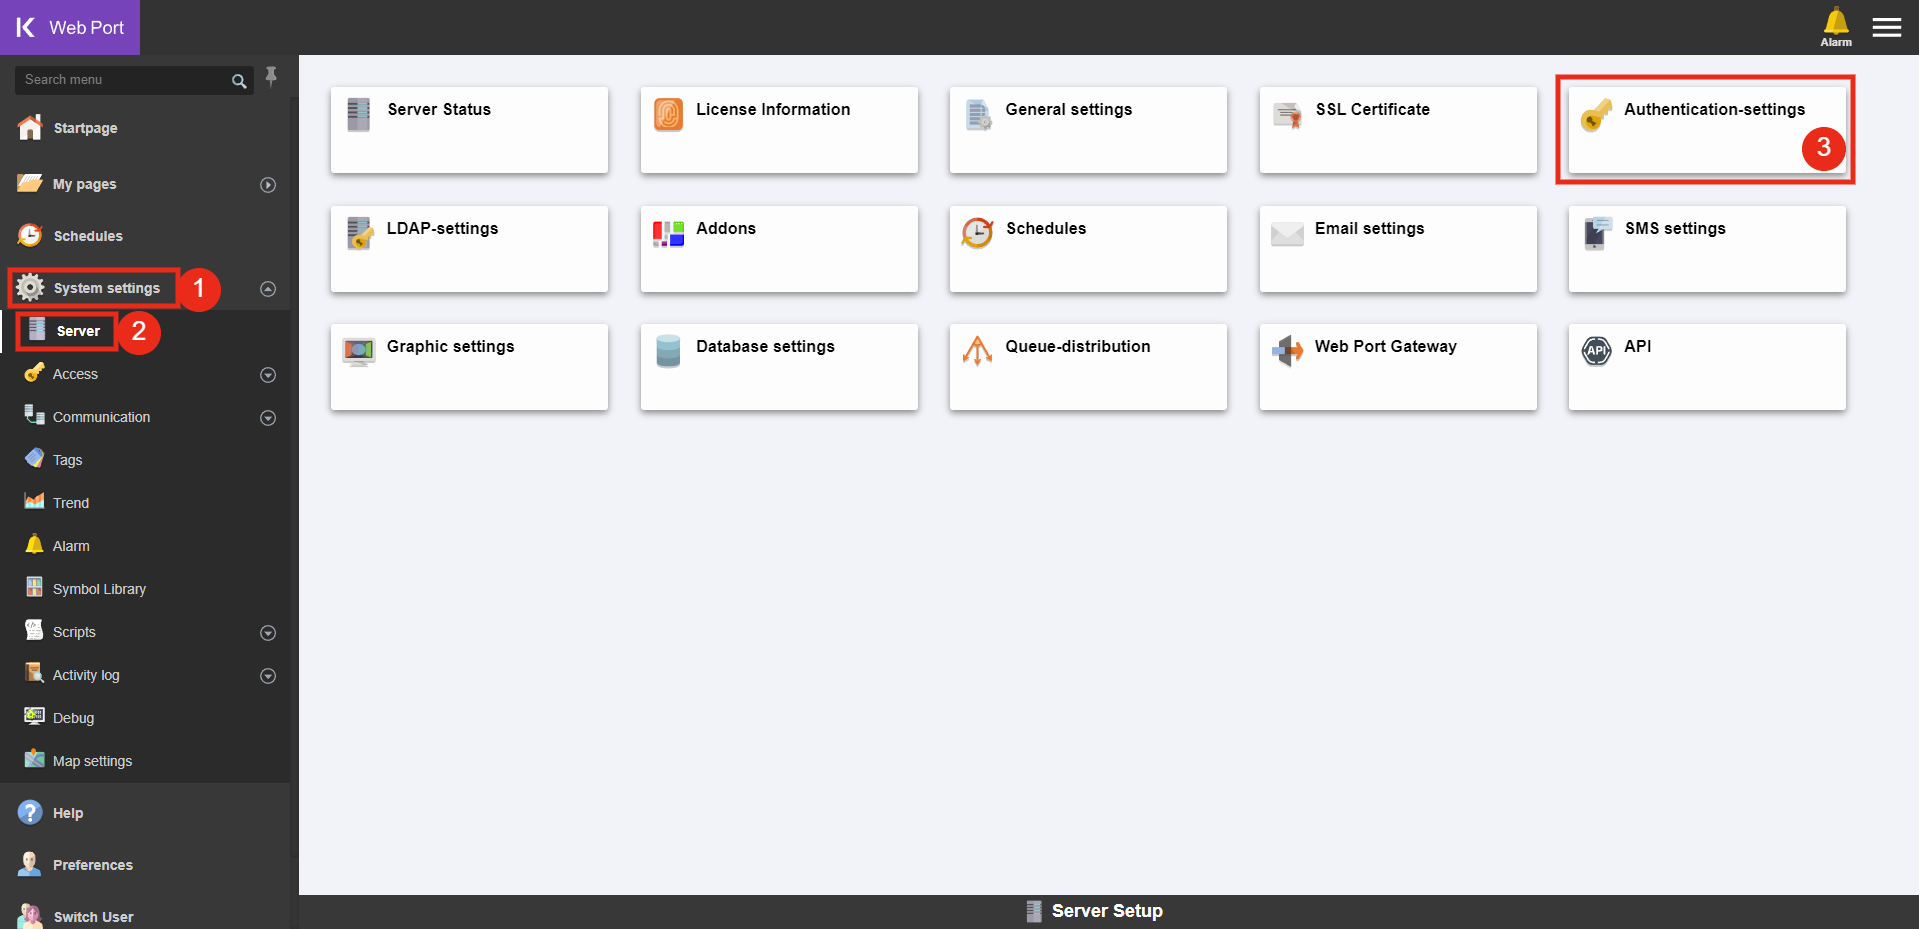The height and width of the screenshot is (929, 1920).
Task: Open the Alarm bell notification
Action: coord(1836,27)
